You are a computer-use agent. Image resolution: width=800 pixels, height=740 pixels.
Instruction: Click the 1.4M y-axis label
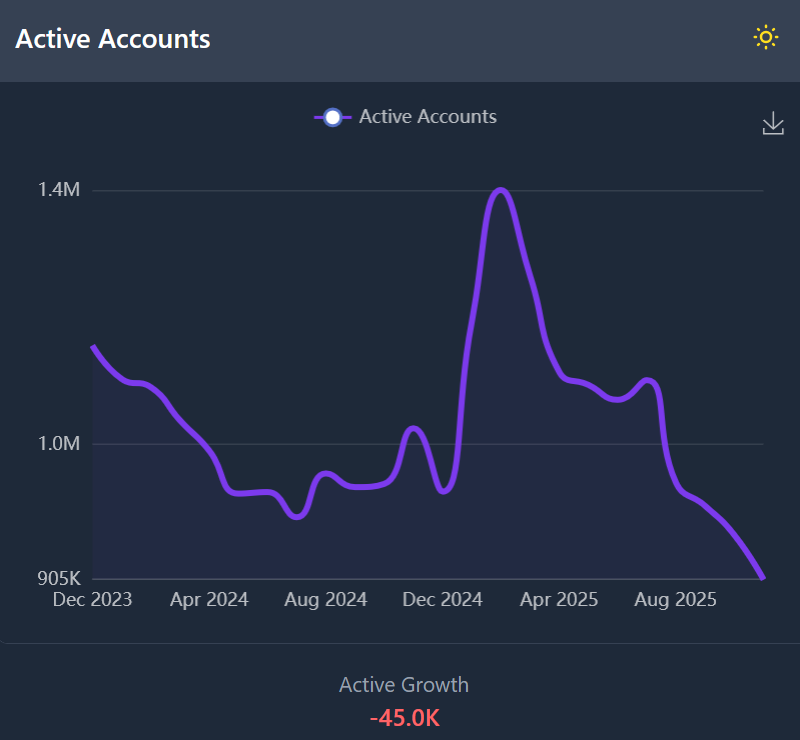click(x=58, y=190)
